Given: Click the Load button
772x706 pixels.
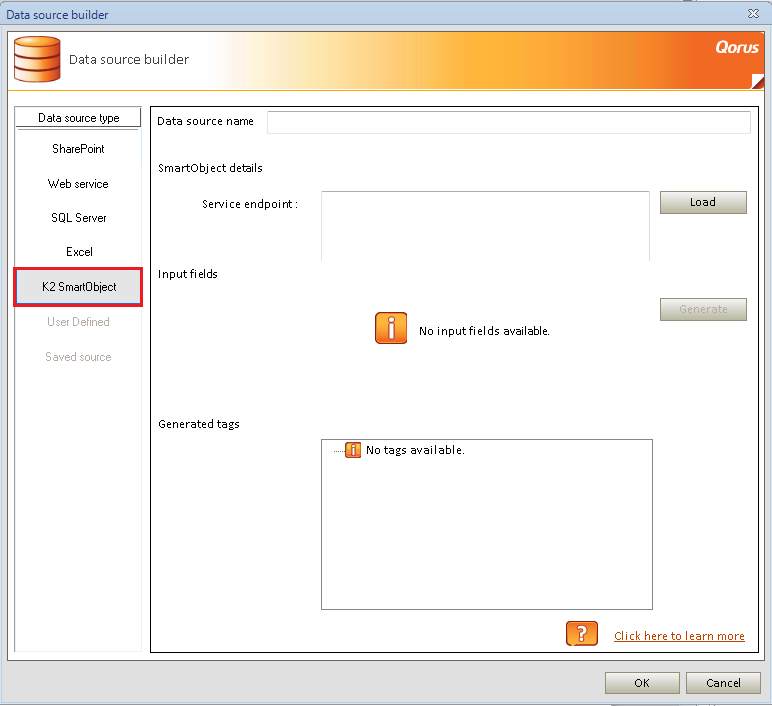Looking at the screenshot, I should tap(703, 202).
